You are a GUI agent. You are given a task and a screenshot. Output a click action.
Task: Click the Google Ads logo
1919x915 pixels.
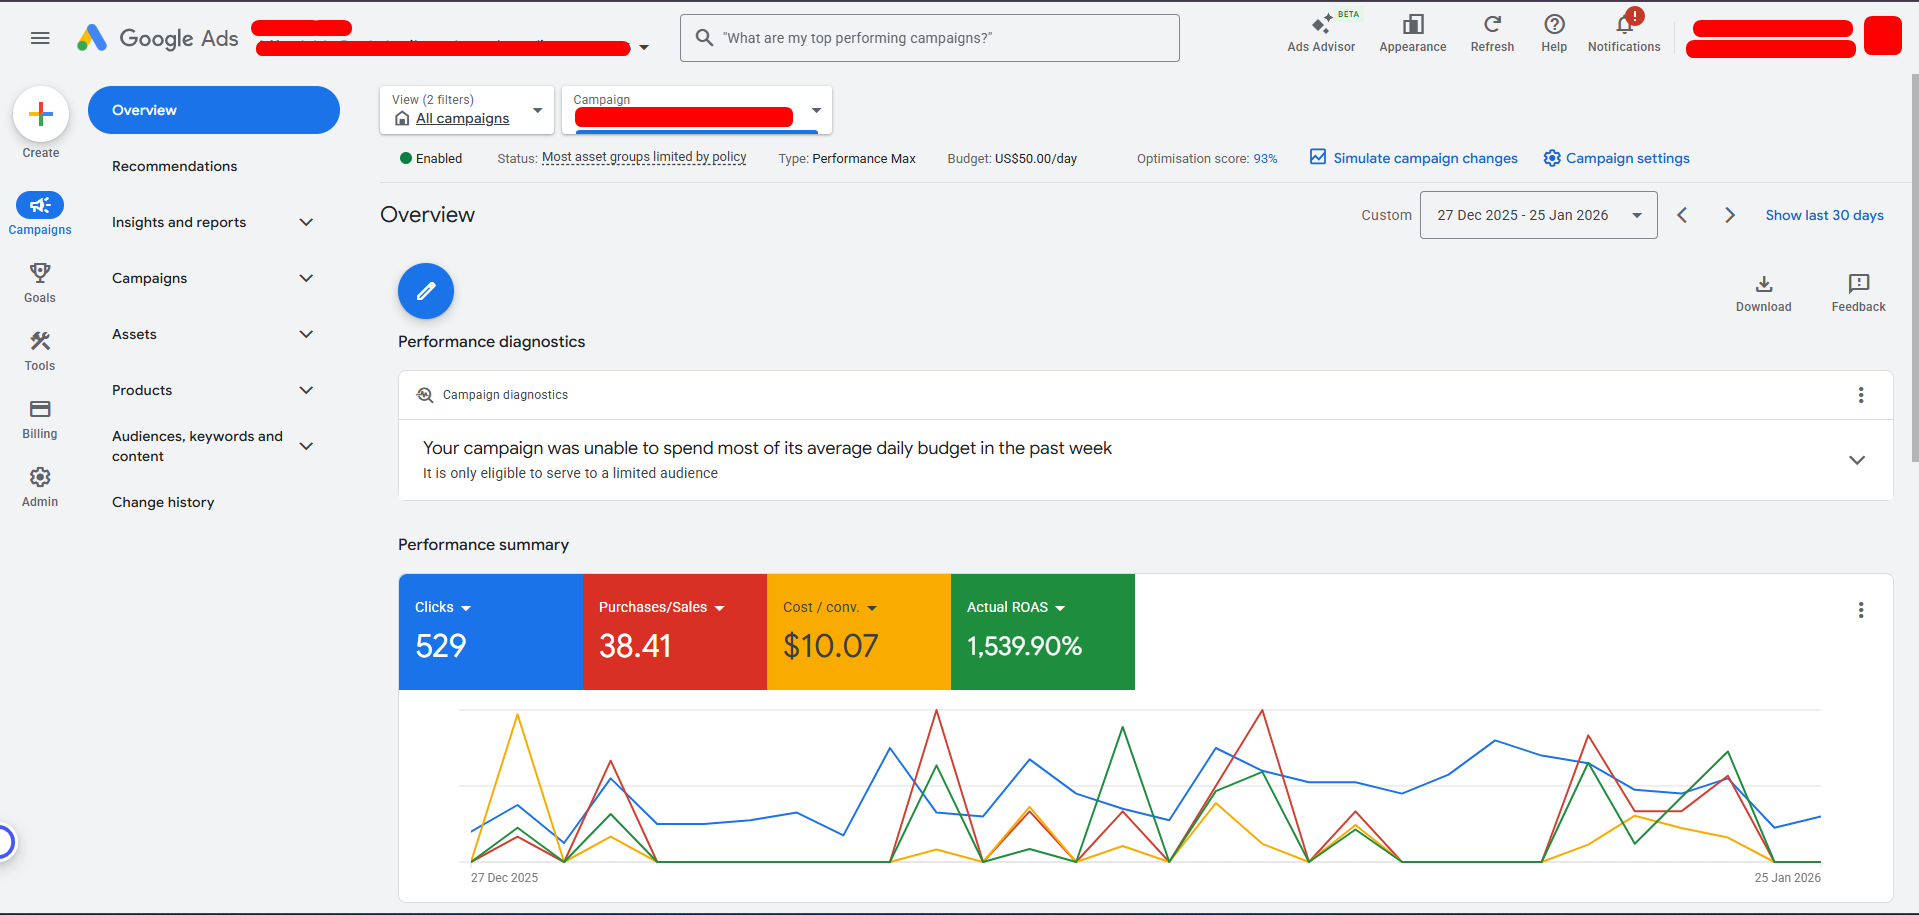[158, 38]
